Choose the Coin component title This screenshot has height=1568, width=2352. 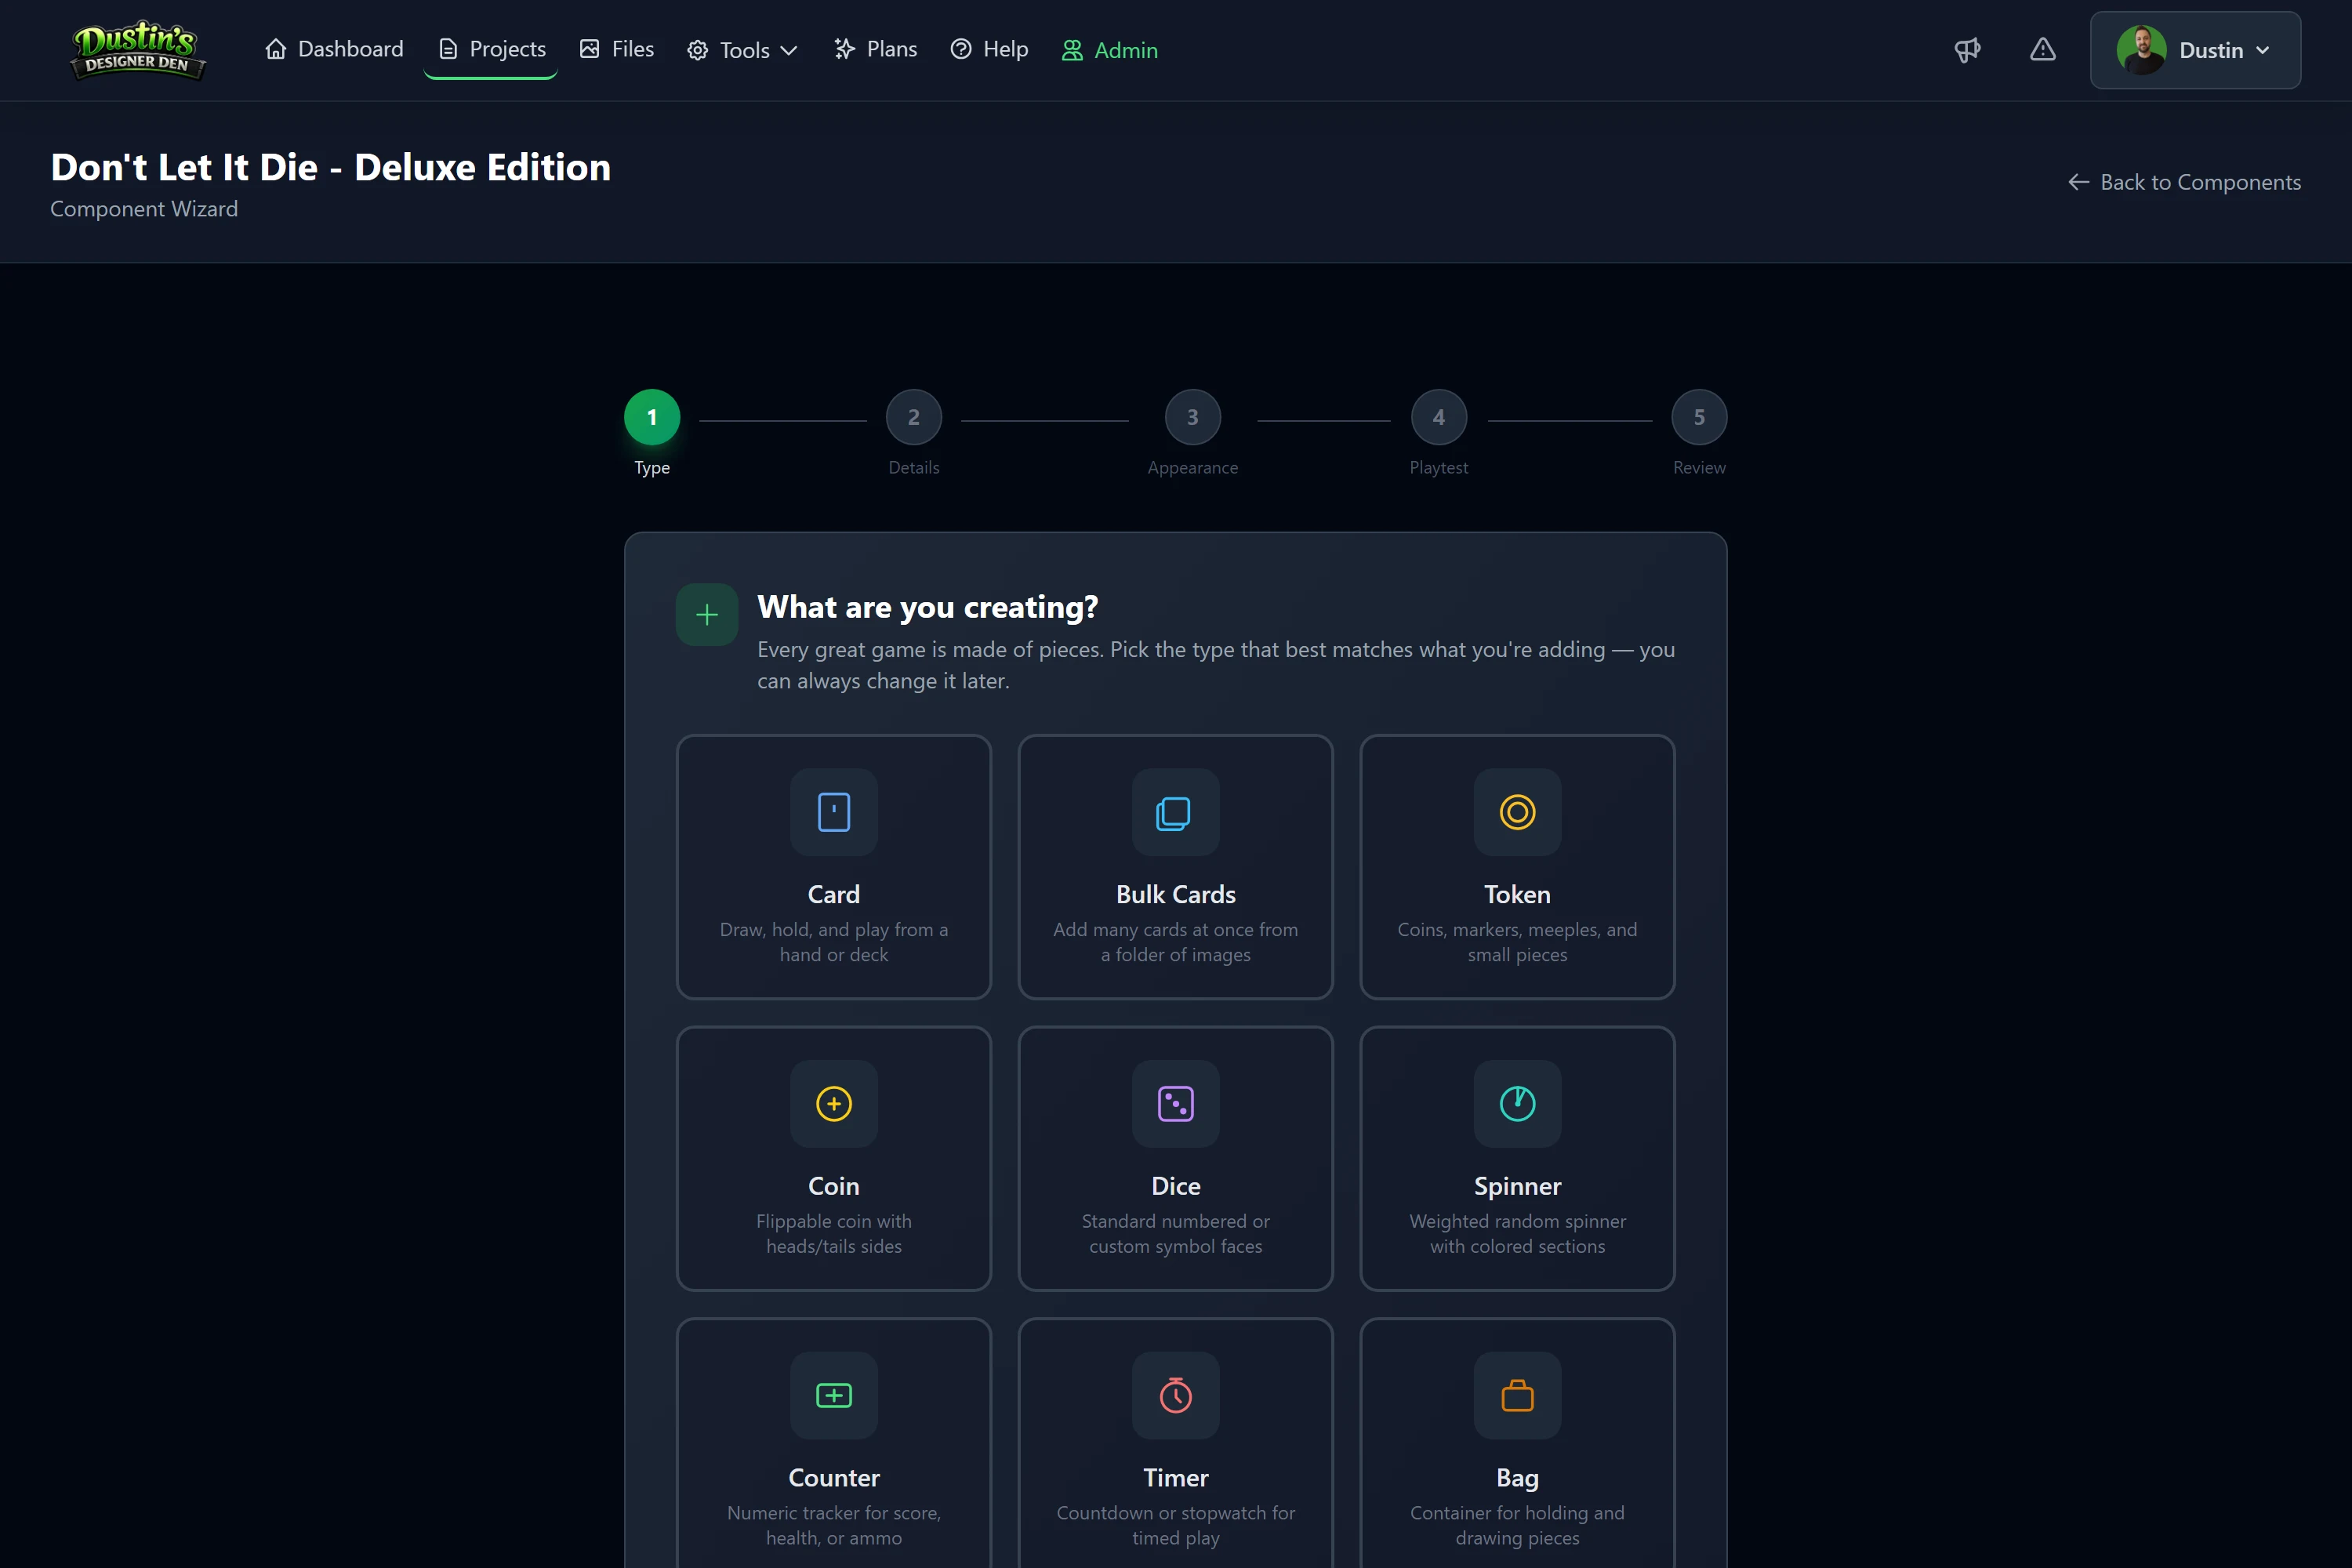(834, 1186)
